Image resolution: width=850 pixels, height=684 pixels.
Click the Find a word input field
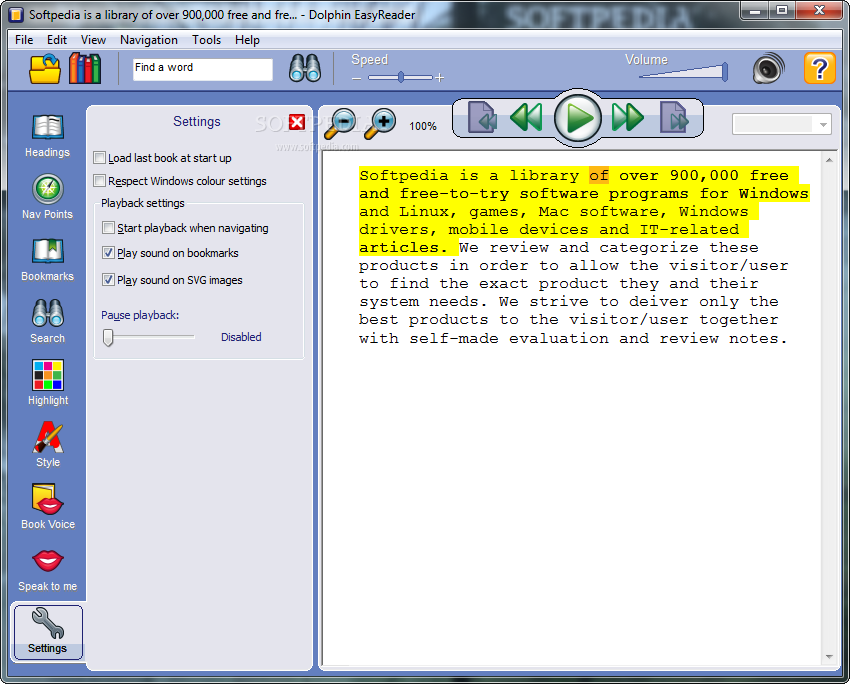[203, 69]
